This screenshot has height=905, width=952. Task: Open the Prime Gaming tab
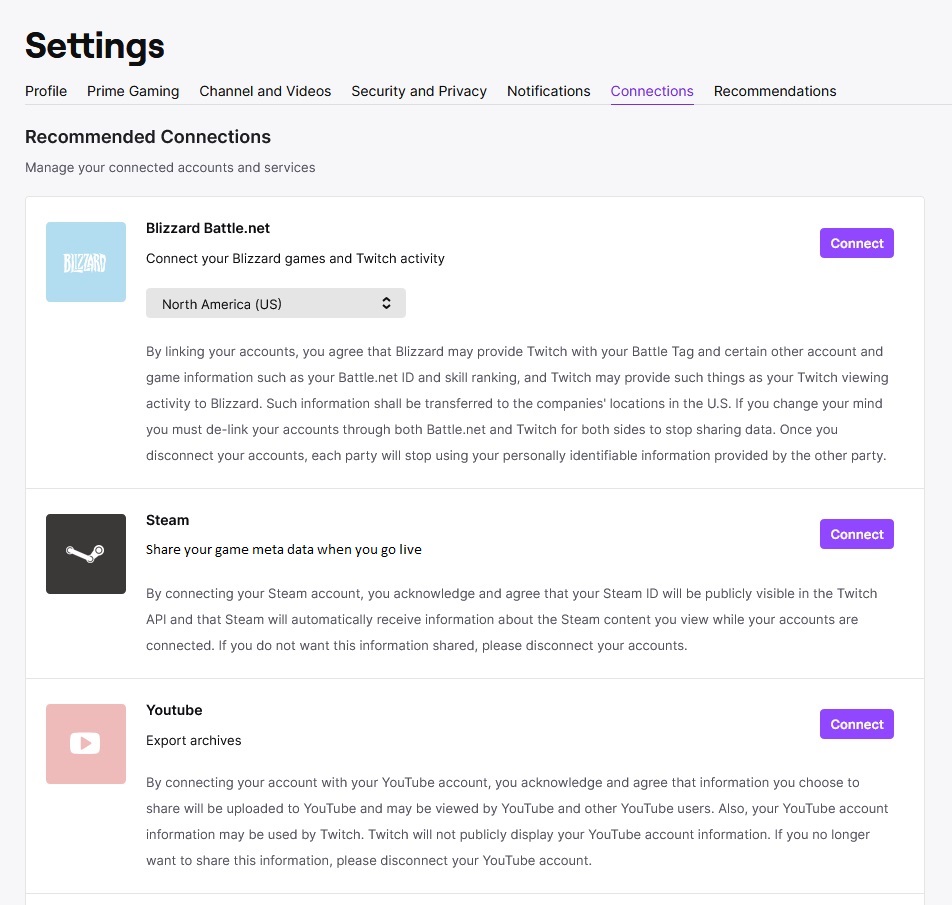(x=133, y=91)
